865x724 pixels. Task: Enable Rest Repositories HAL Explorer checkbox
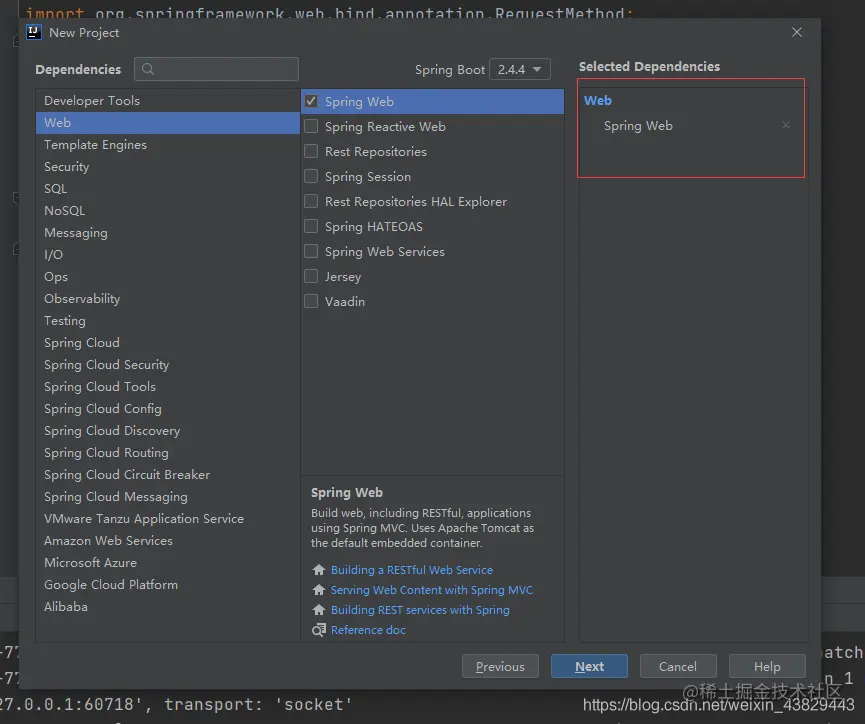311,201
